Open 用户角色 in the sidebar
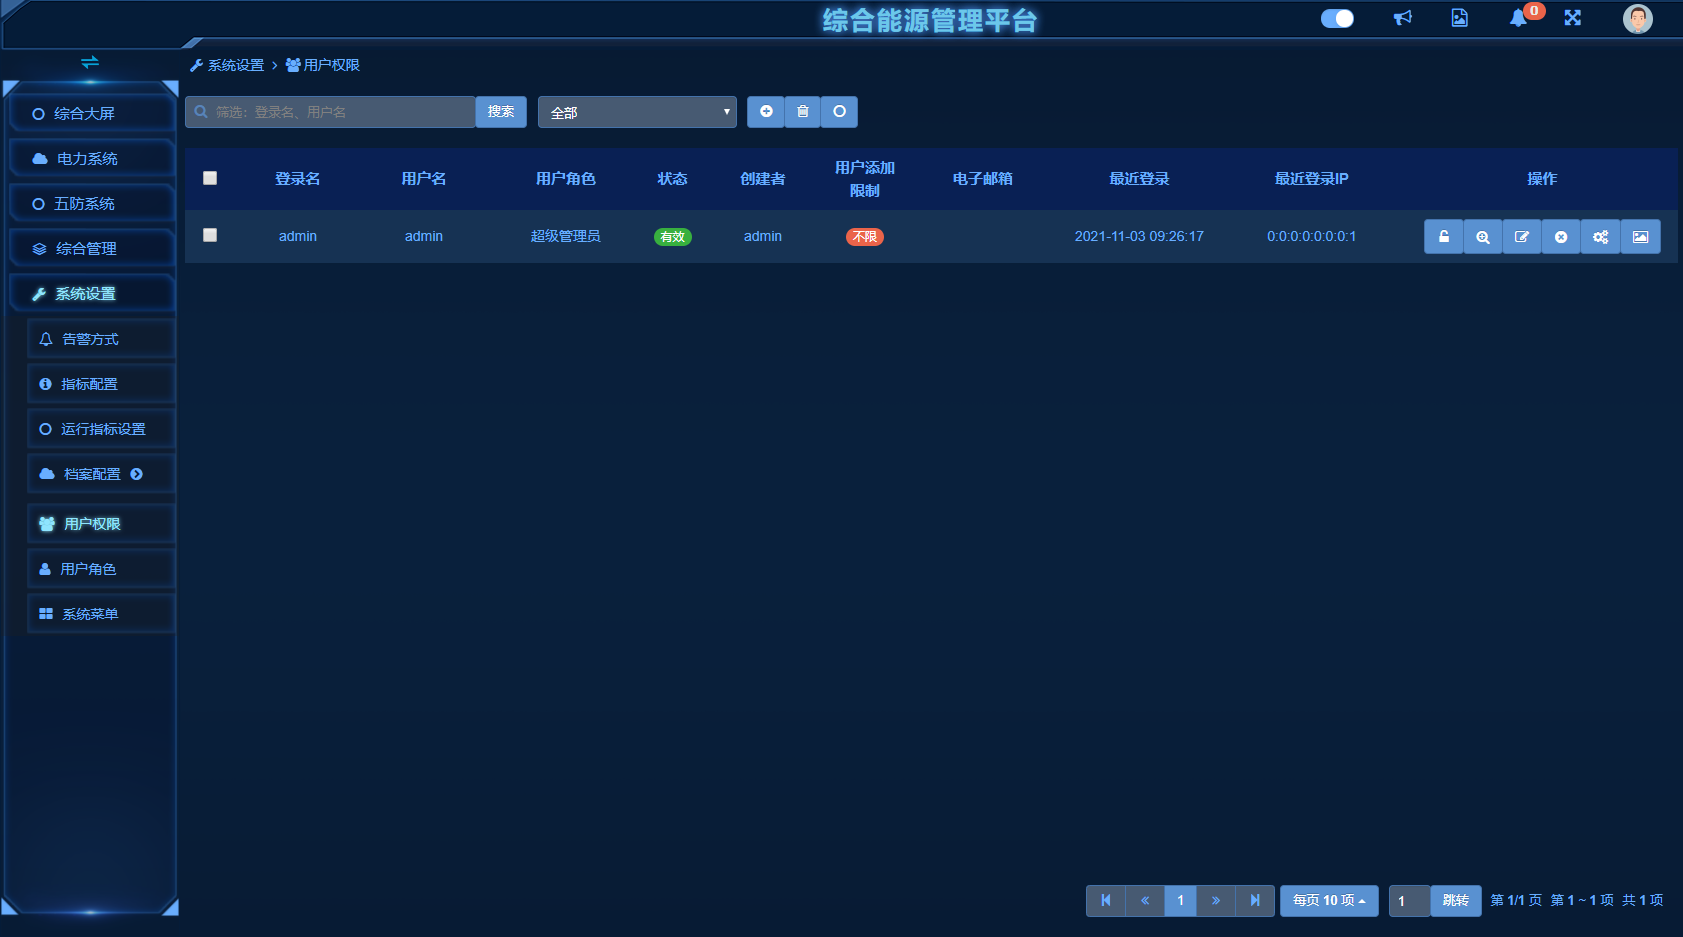The width and height of the screenshot is (1683, 937). pos(88,569)
